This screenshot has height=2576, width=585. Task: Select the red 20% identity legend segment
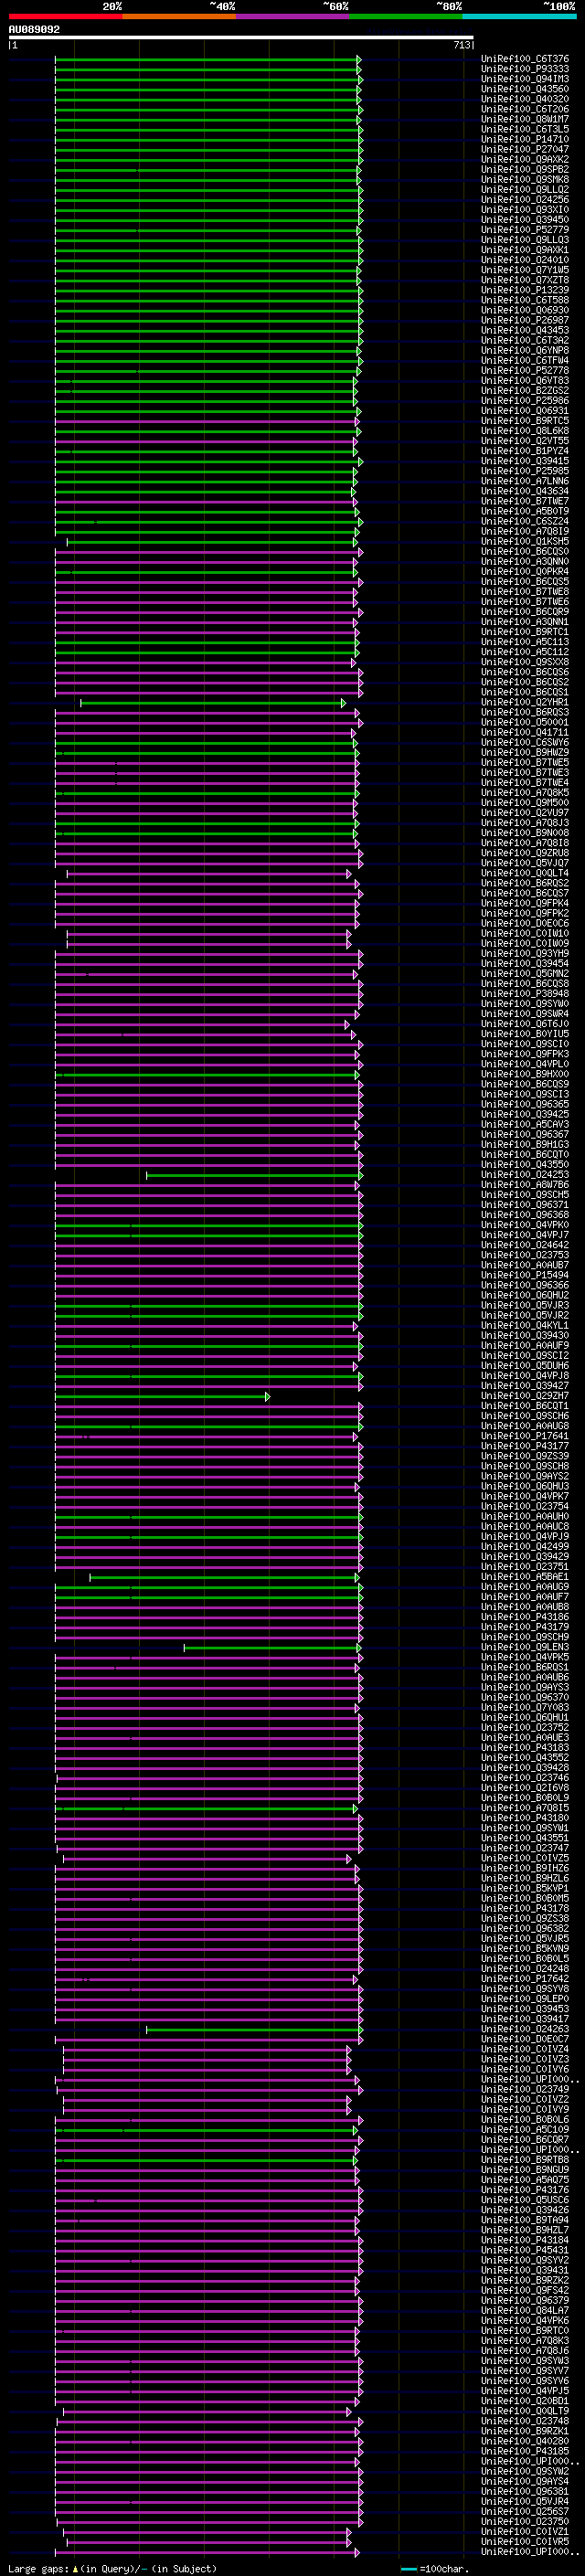(x=65, y=16)
